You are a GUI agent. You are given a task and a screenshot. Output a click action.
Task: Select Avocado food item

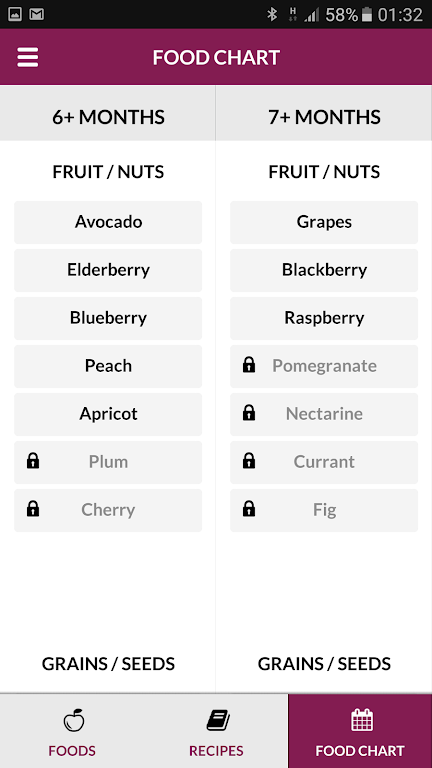(x=108, y=222)
